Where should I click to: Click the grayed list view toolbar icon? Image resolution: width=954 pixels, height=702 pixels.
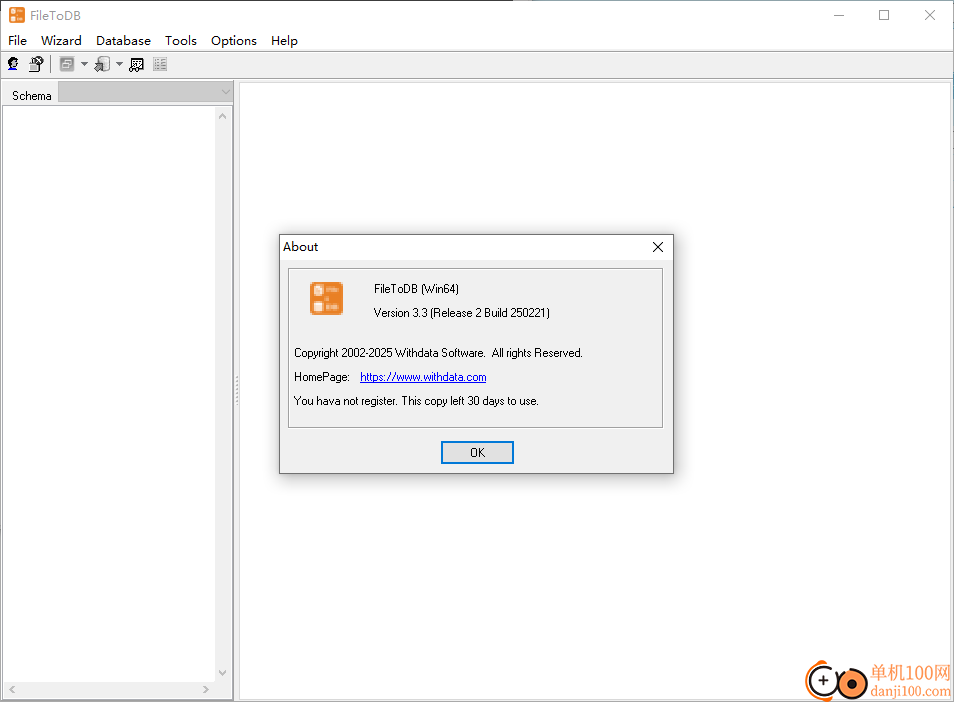click(160, 64)
